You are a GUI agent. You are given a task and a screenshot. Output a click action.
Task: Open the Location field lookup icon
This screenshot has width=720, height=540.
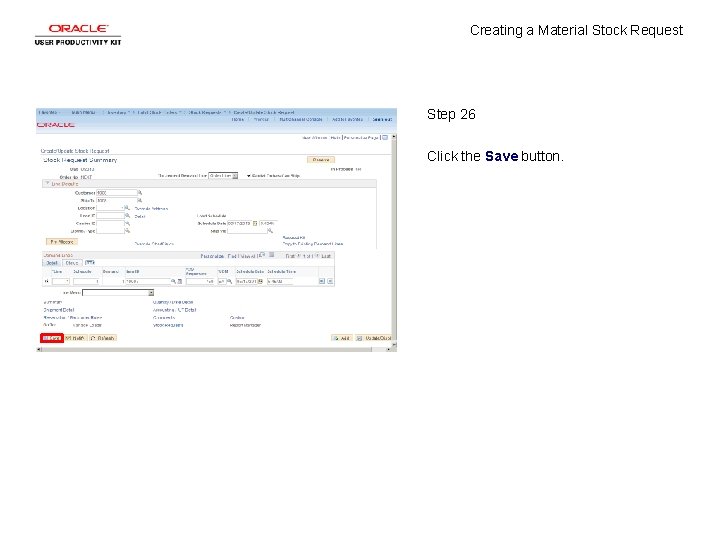click(x=128, y=208)
